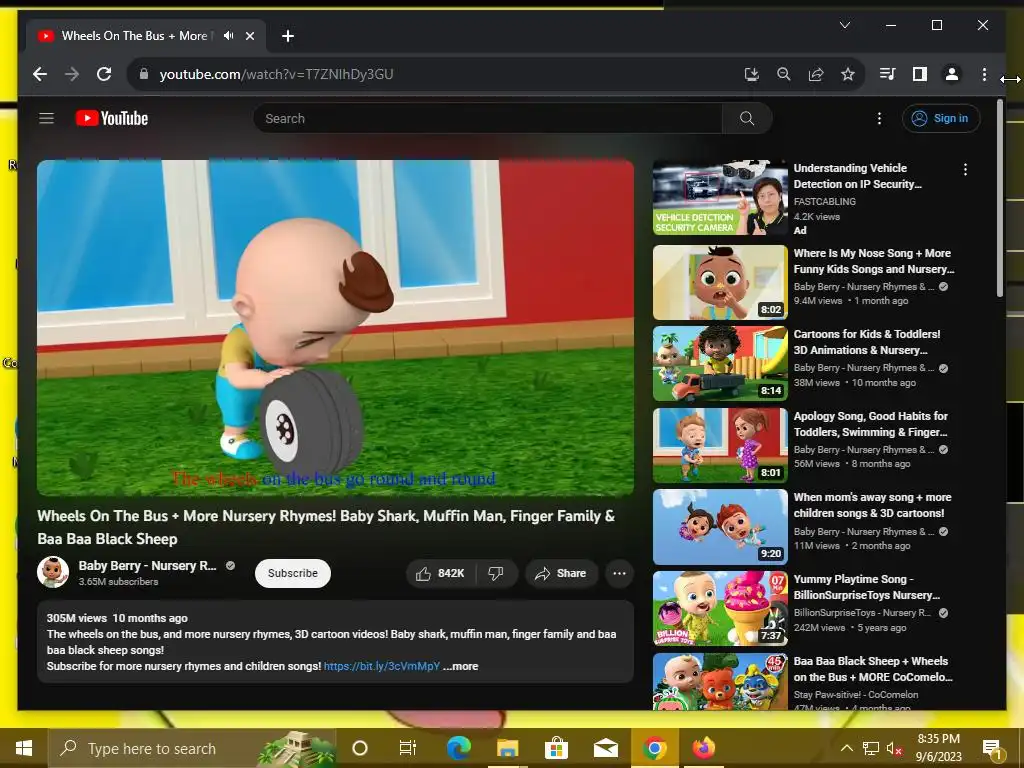1024x768 pixels.
Task: Close the Wheels On The Bus tab
Action: click(249, 36)
